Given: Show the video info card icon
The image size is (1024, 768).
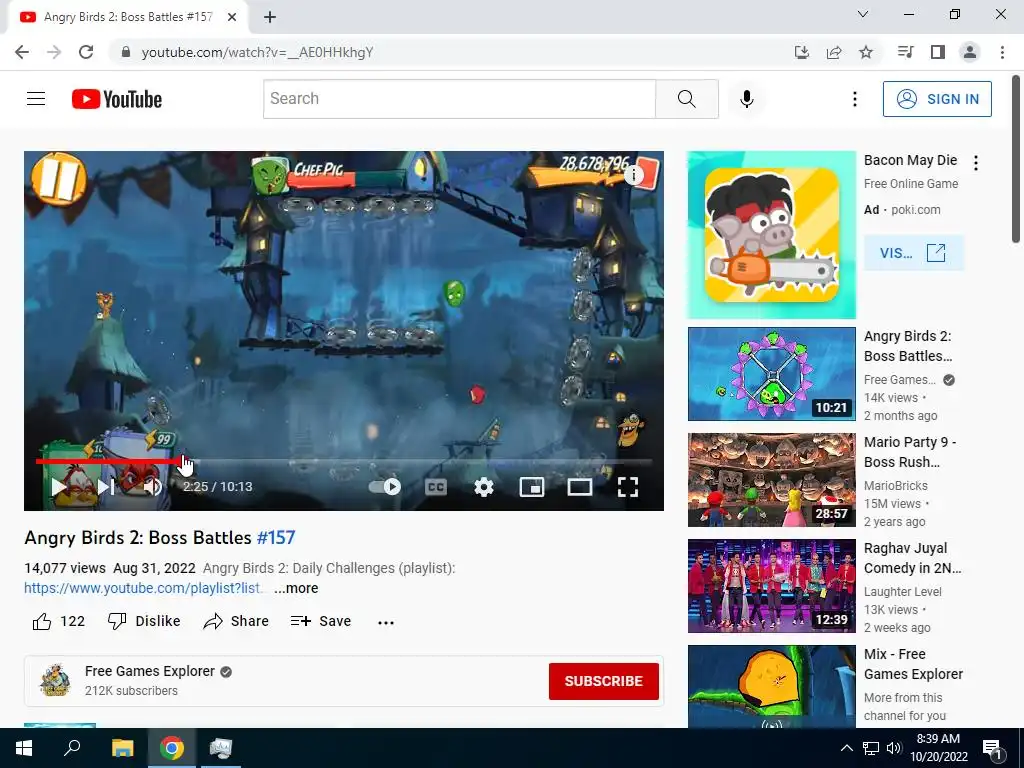Looking at the screenshot, I should point(633,174).
